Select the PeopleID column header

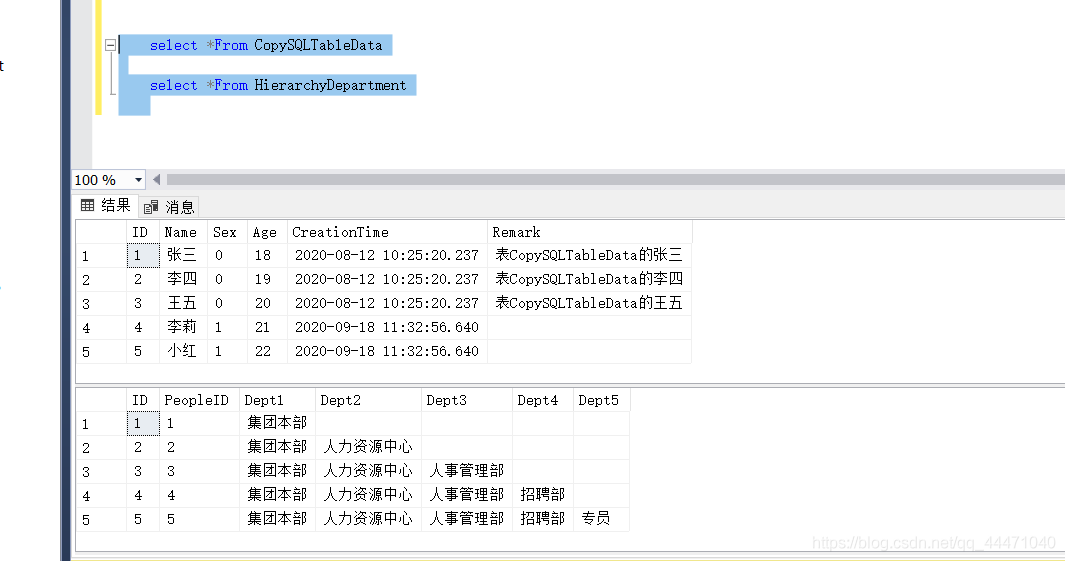[x=199, y=401]
